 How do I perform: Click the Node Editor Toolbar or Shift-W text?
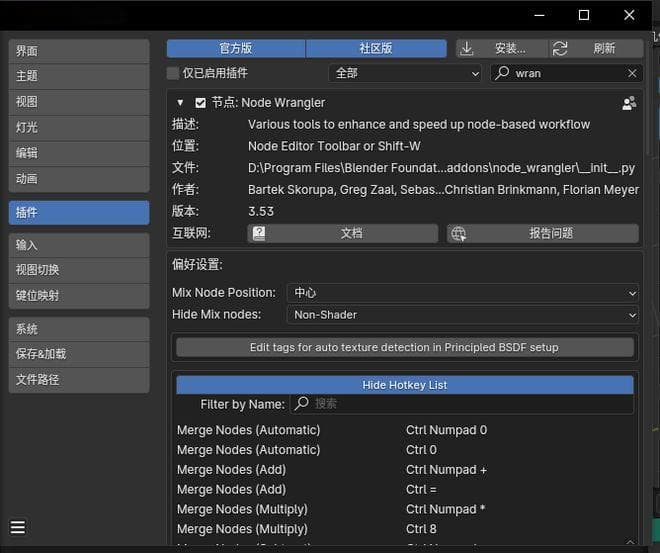click(x=334, y=146)
